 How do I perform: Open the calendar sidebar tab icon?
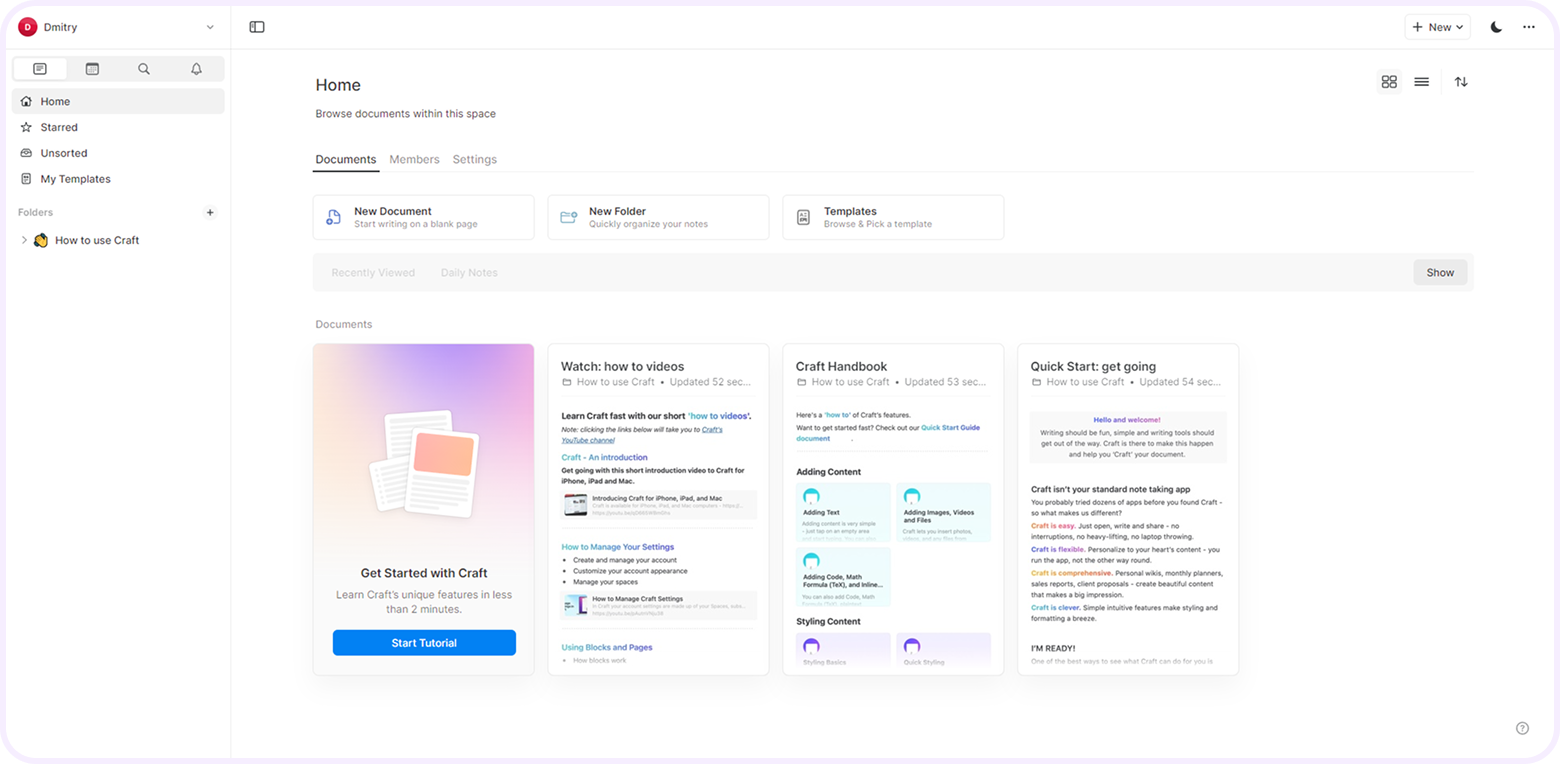(92, 69)
